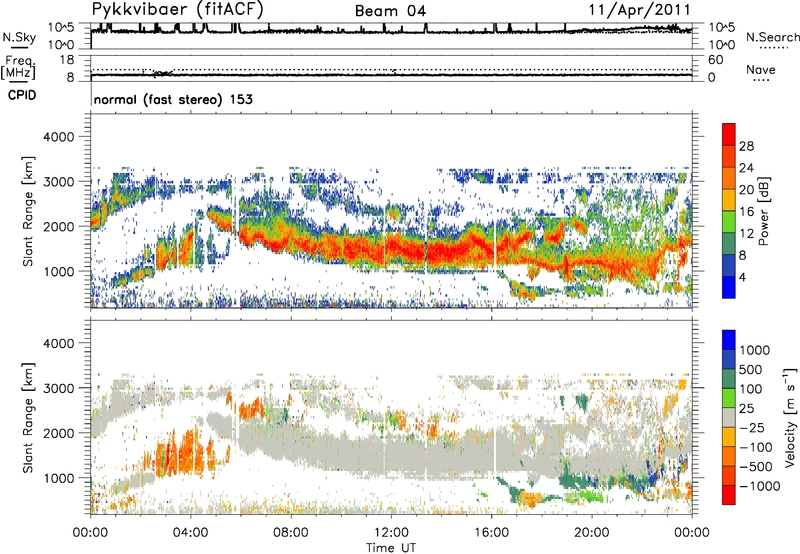Image resolution: width=800 pixels, height=554 pixels.
Task: Click the 'Freq. [MHz]' axis label
Action: tap(18, 68)
